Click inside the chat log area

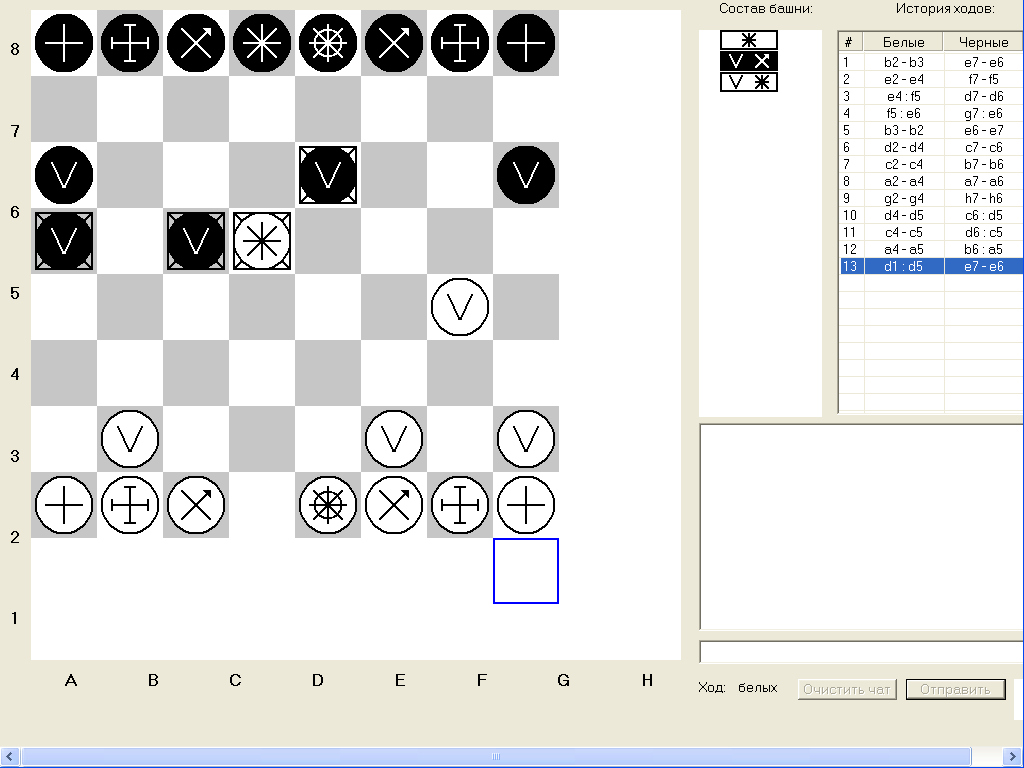coord(861,526)
